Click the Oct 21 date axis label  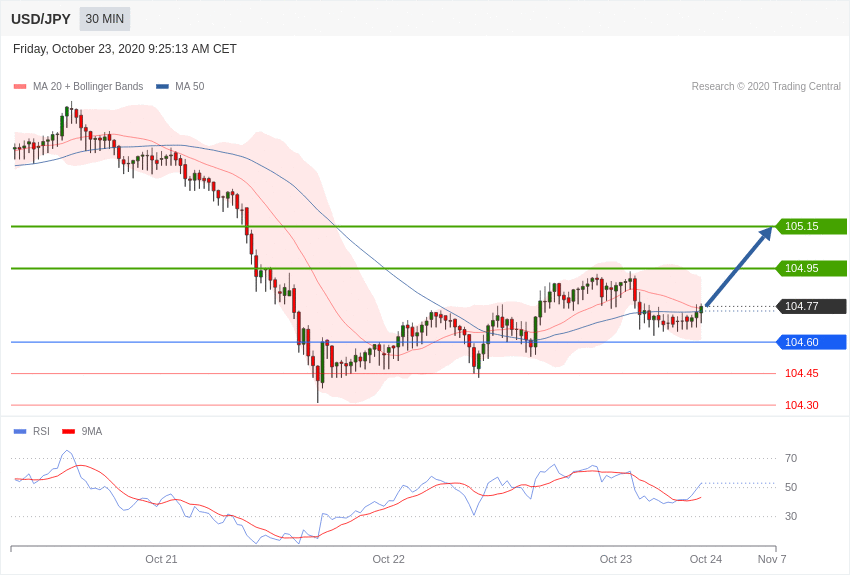tap(161, 559)
